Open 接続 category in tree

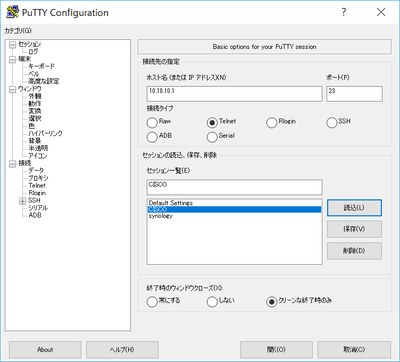[25, 163]
